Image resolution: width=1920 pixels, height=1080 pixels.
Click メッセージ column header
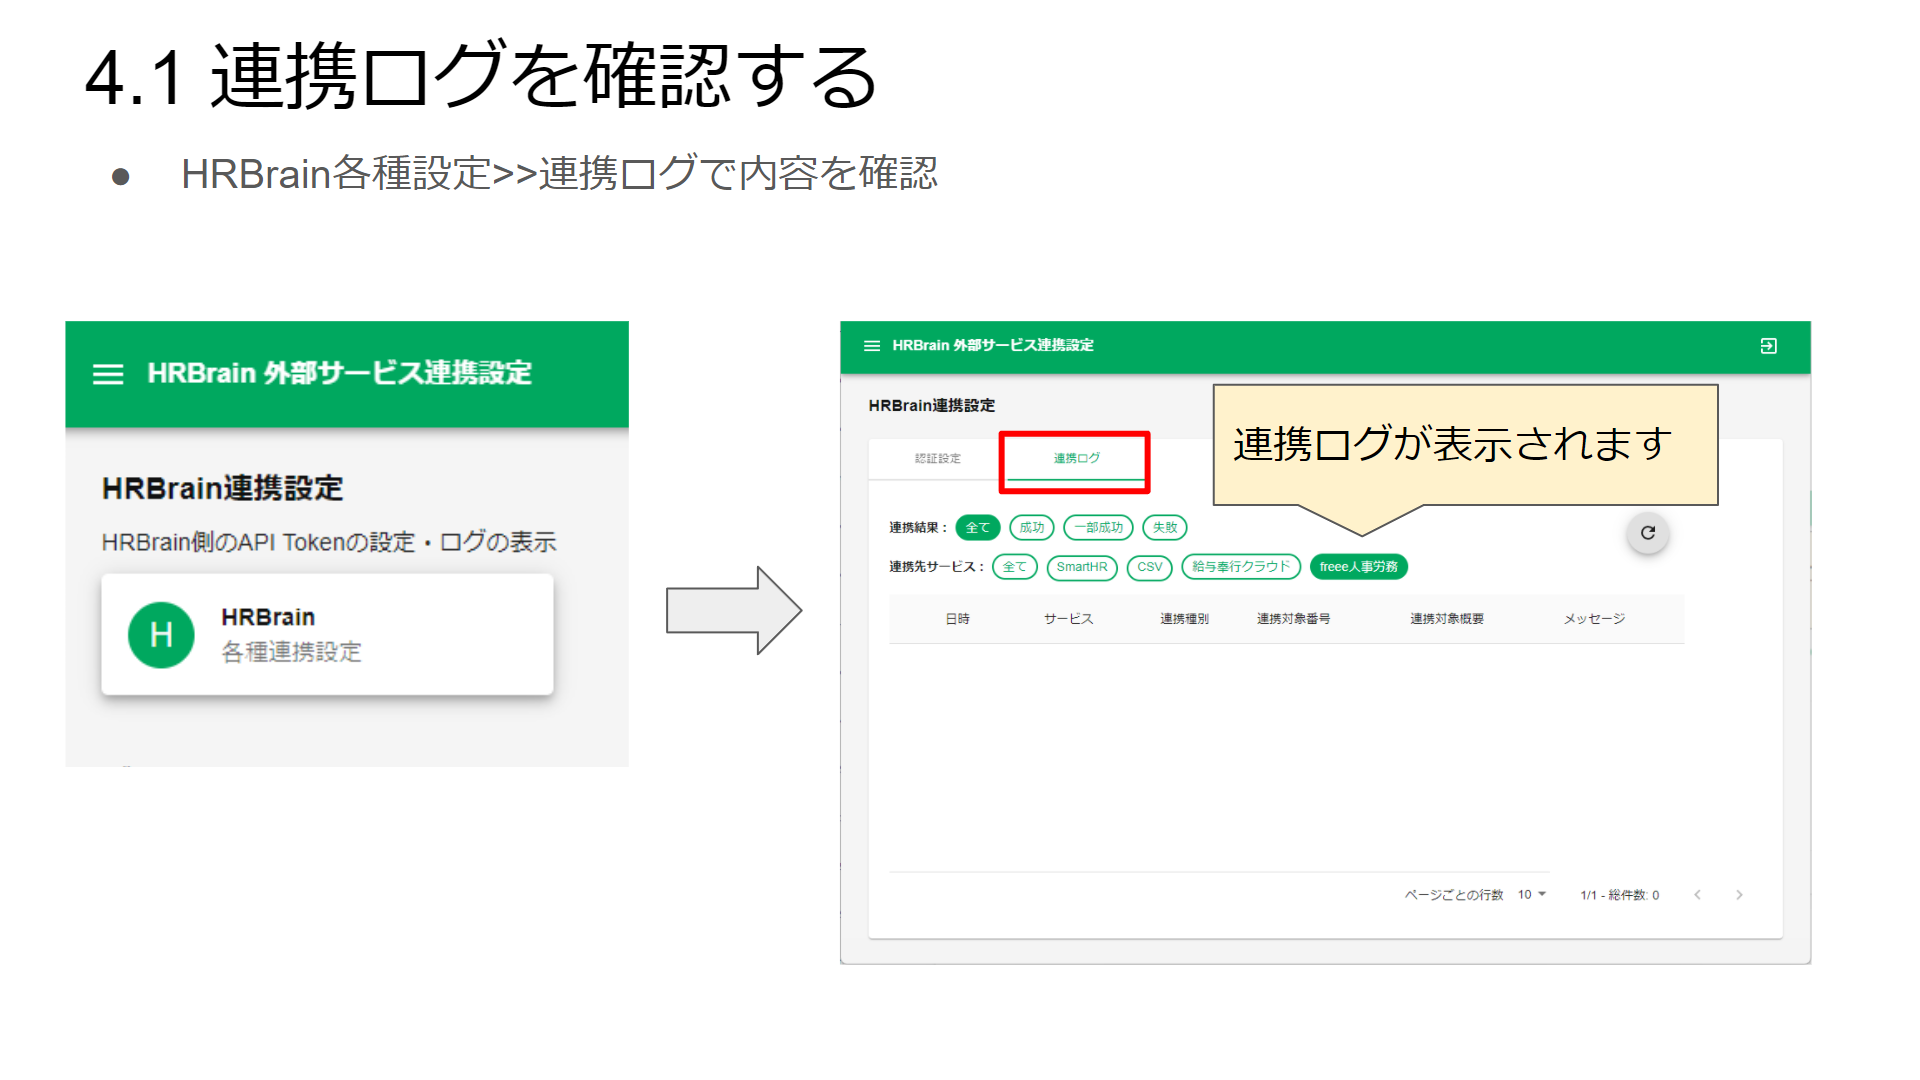[x=1595, y=619]
